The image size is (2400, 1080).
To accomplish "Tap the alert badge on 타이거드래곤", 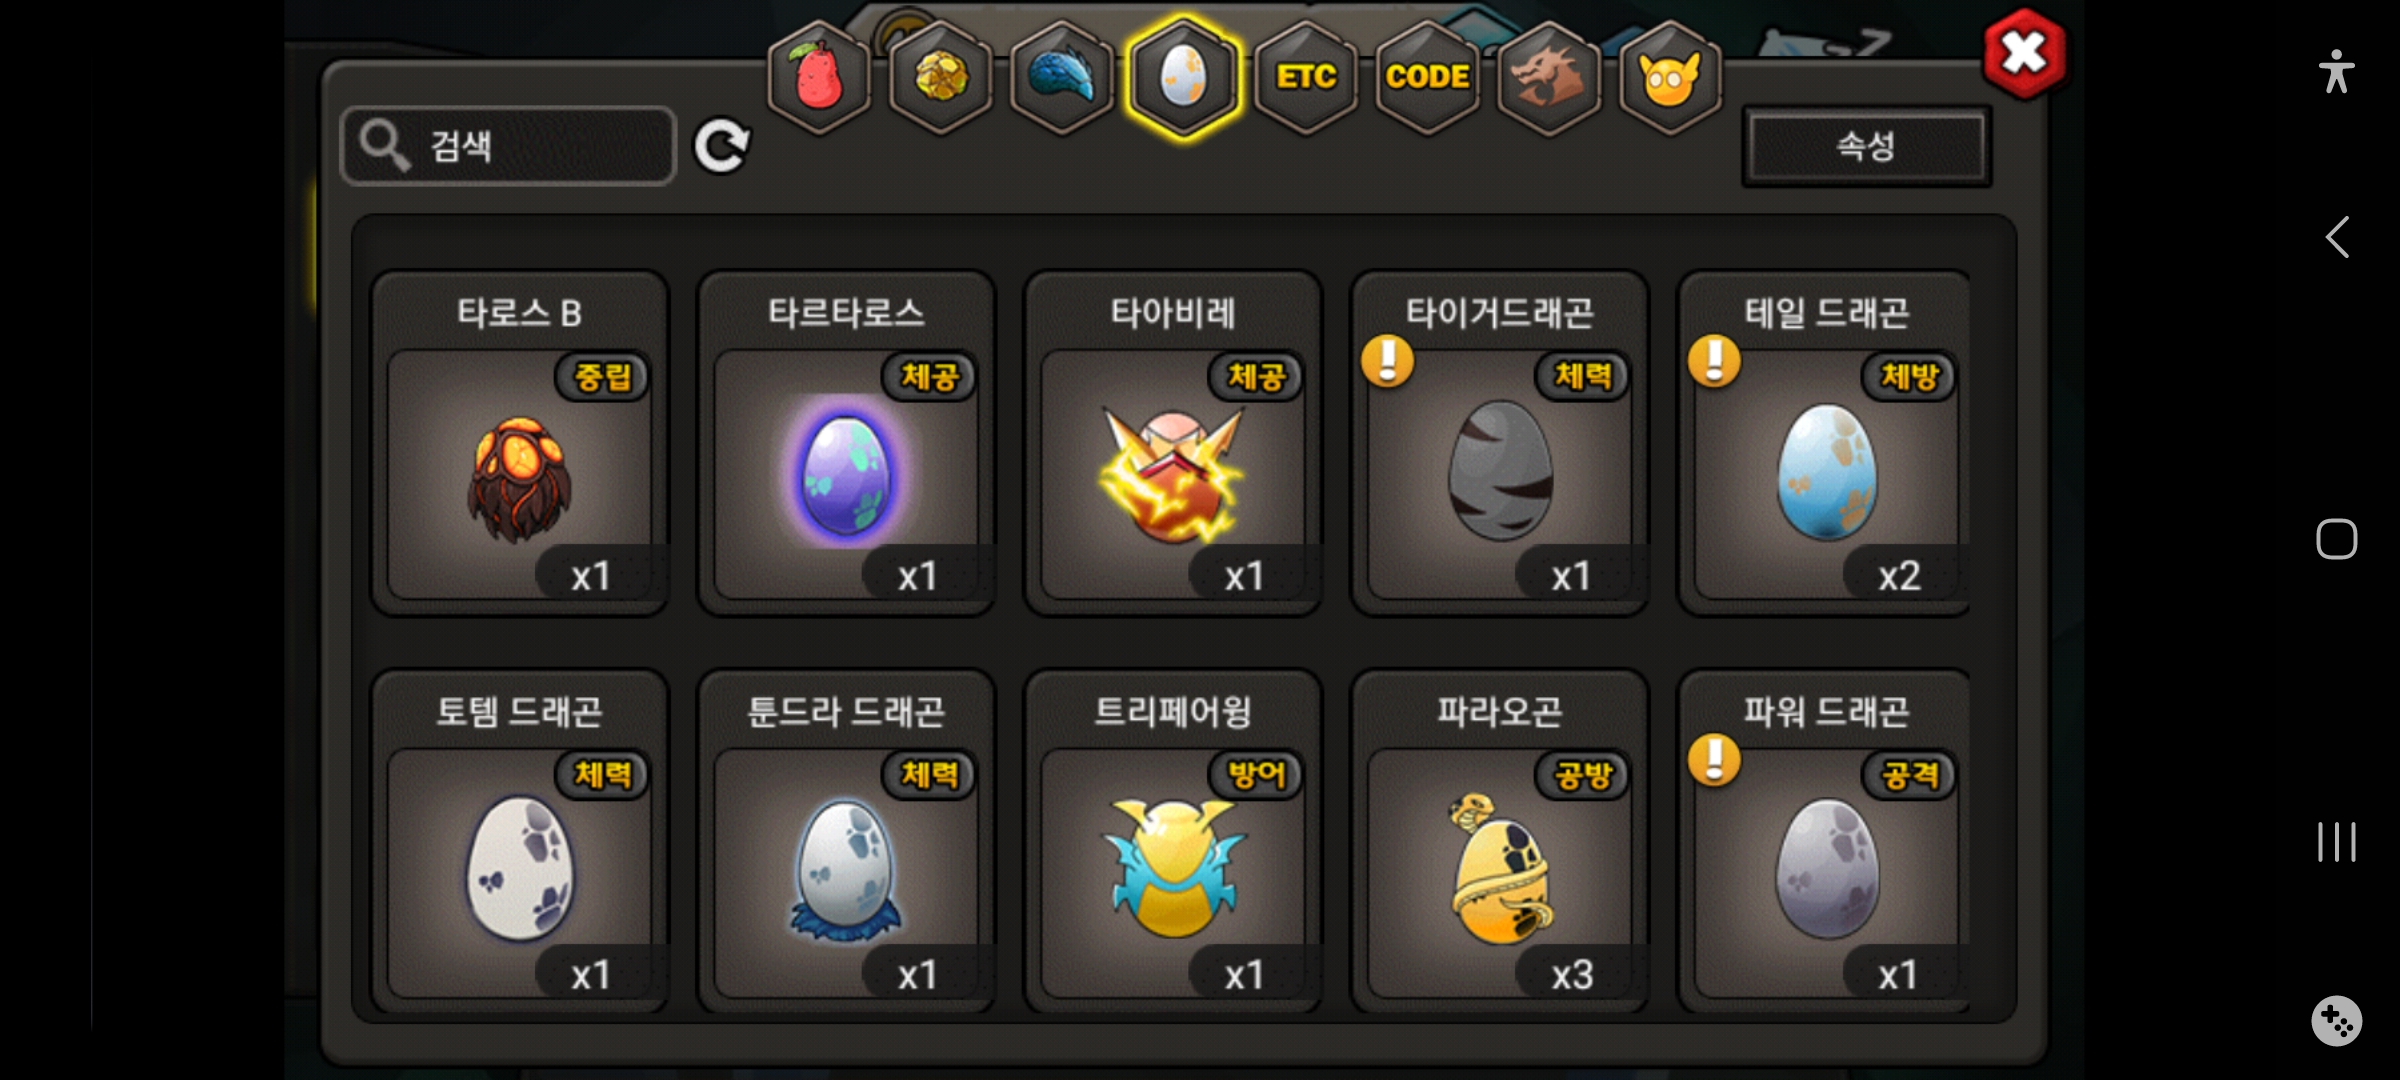I will pos(1388,361).
